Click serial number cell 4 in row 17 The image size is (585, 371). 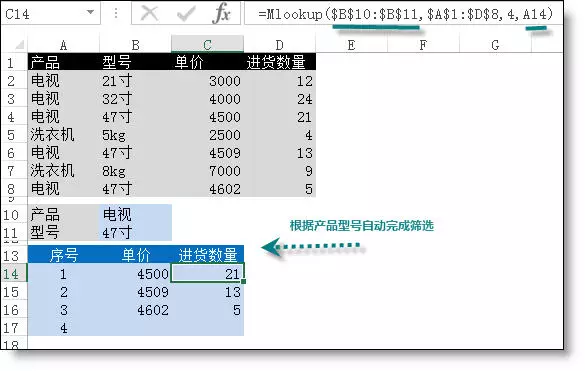(x=63, y=328)
